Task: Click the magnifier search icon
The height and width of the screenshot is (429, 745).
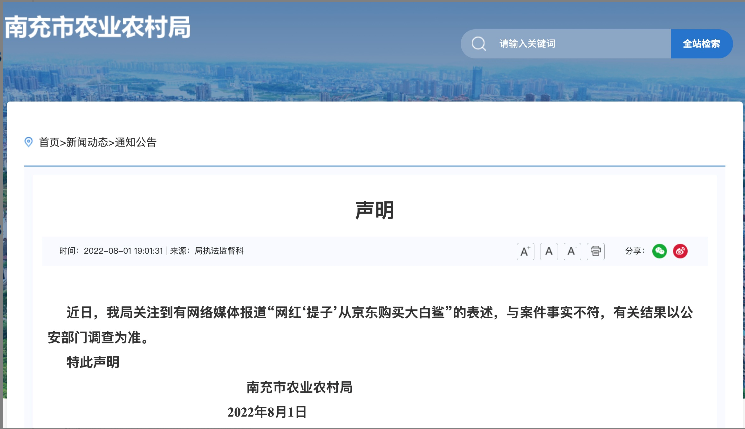Action: click(x=478, y=44)
